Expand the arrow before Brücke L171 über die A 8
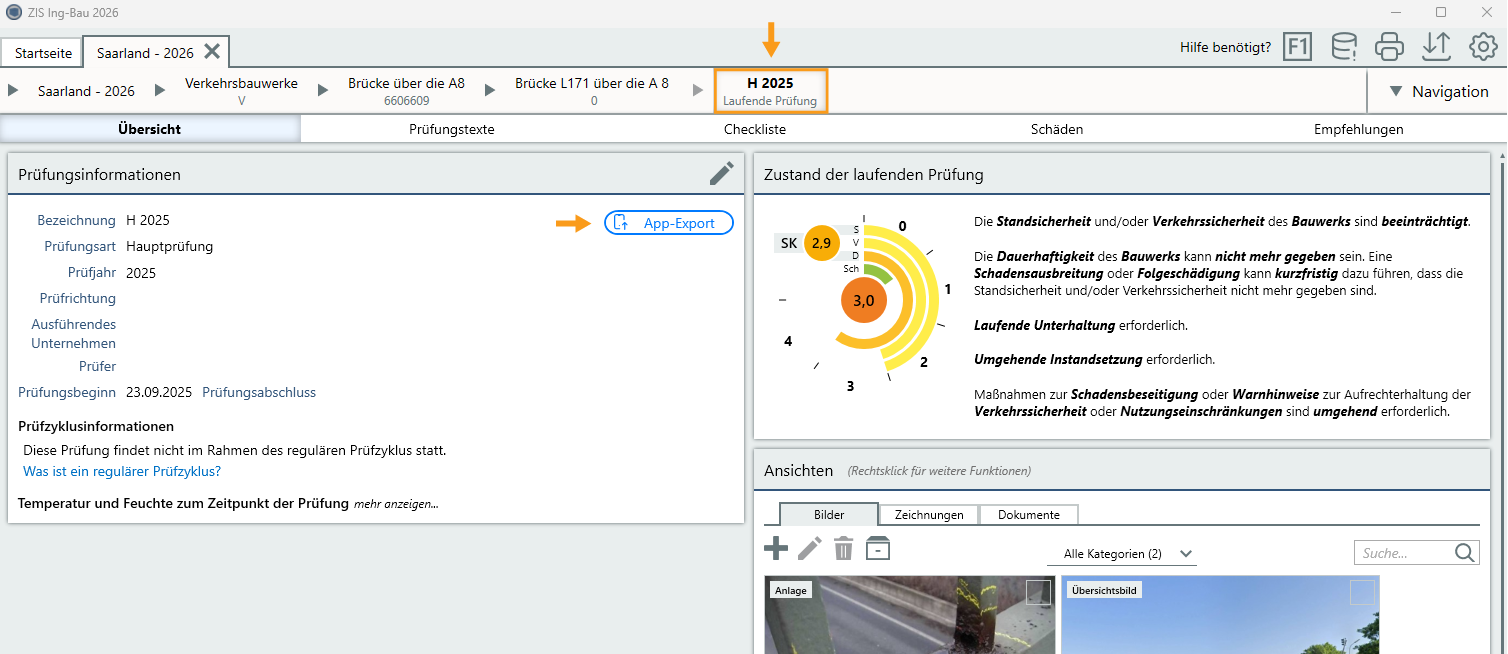This screenshot has height=654, width=1508. tap(490, 90)
